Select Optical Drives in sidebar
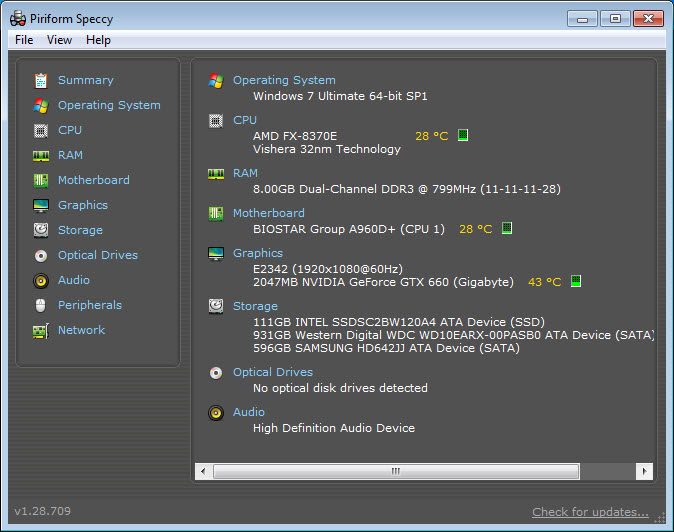Viewport: 674px width, 532px height. pos(98,255)
